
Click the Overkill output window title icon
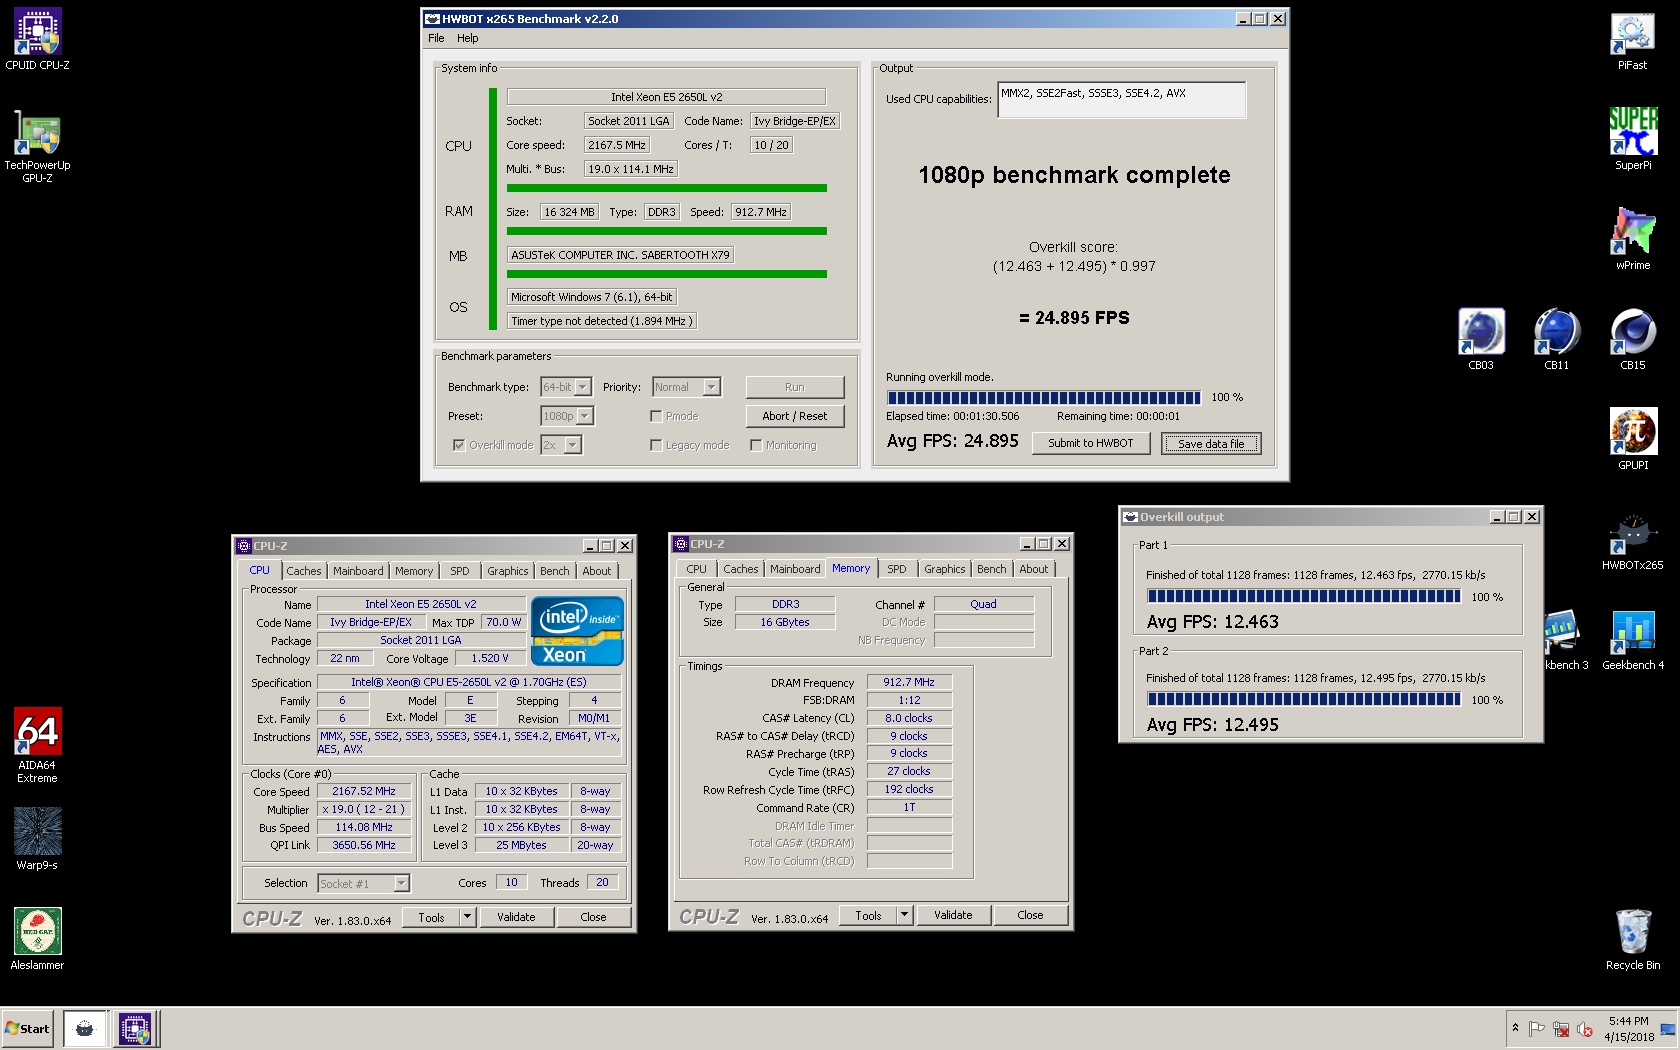click(x=1130, y=517)
